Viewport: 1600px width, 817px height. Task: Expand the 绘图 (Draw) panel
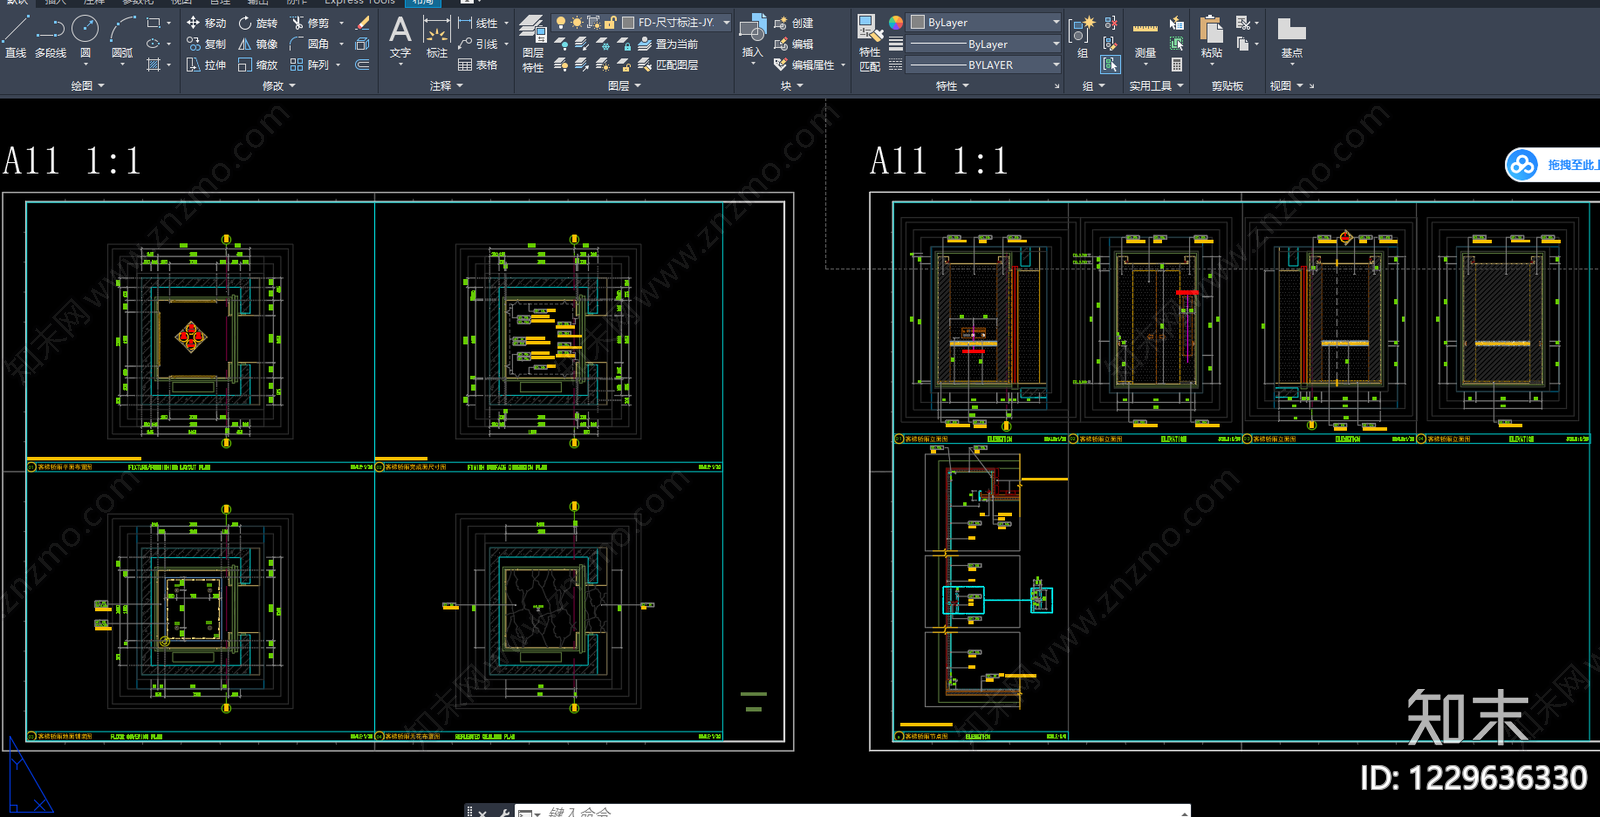click(88, 86)
